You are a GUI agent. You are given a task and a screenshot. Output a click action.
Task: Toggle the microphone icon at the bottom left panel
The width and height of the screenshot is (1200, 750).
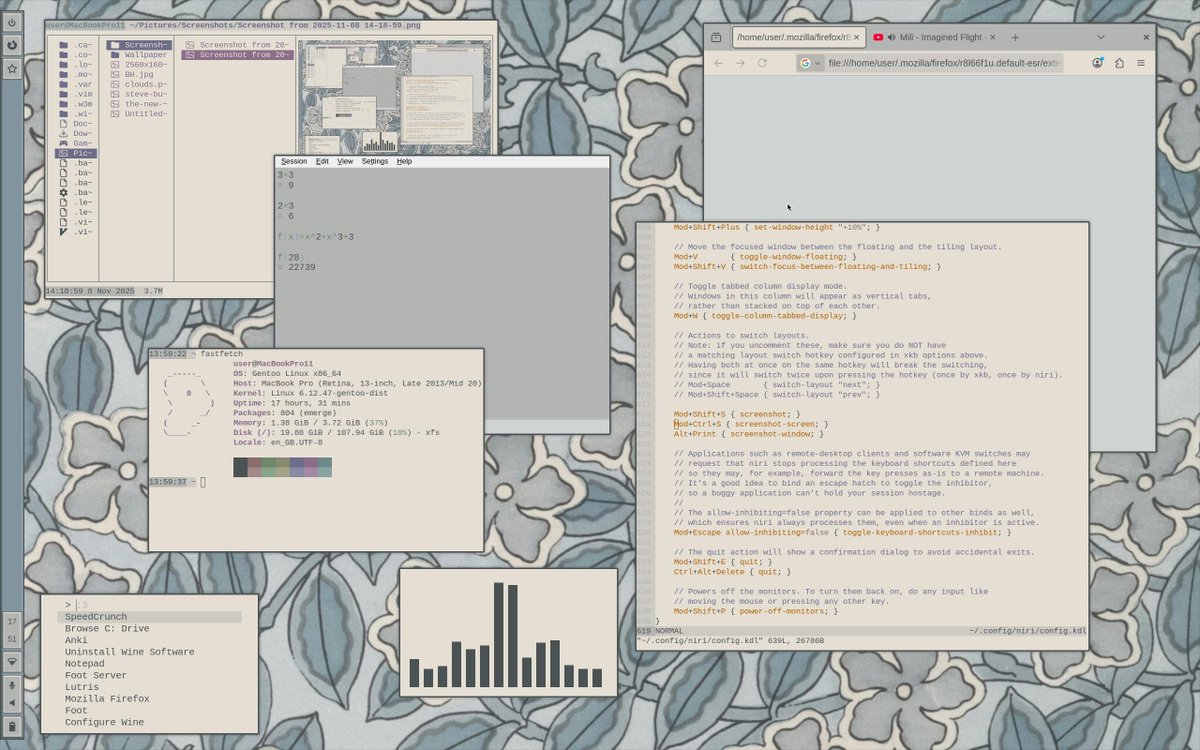click(x=12, y=686)
